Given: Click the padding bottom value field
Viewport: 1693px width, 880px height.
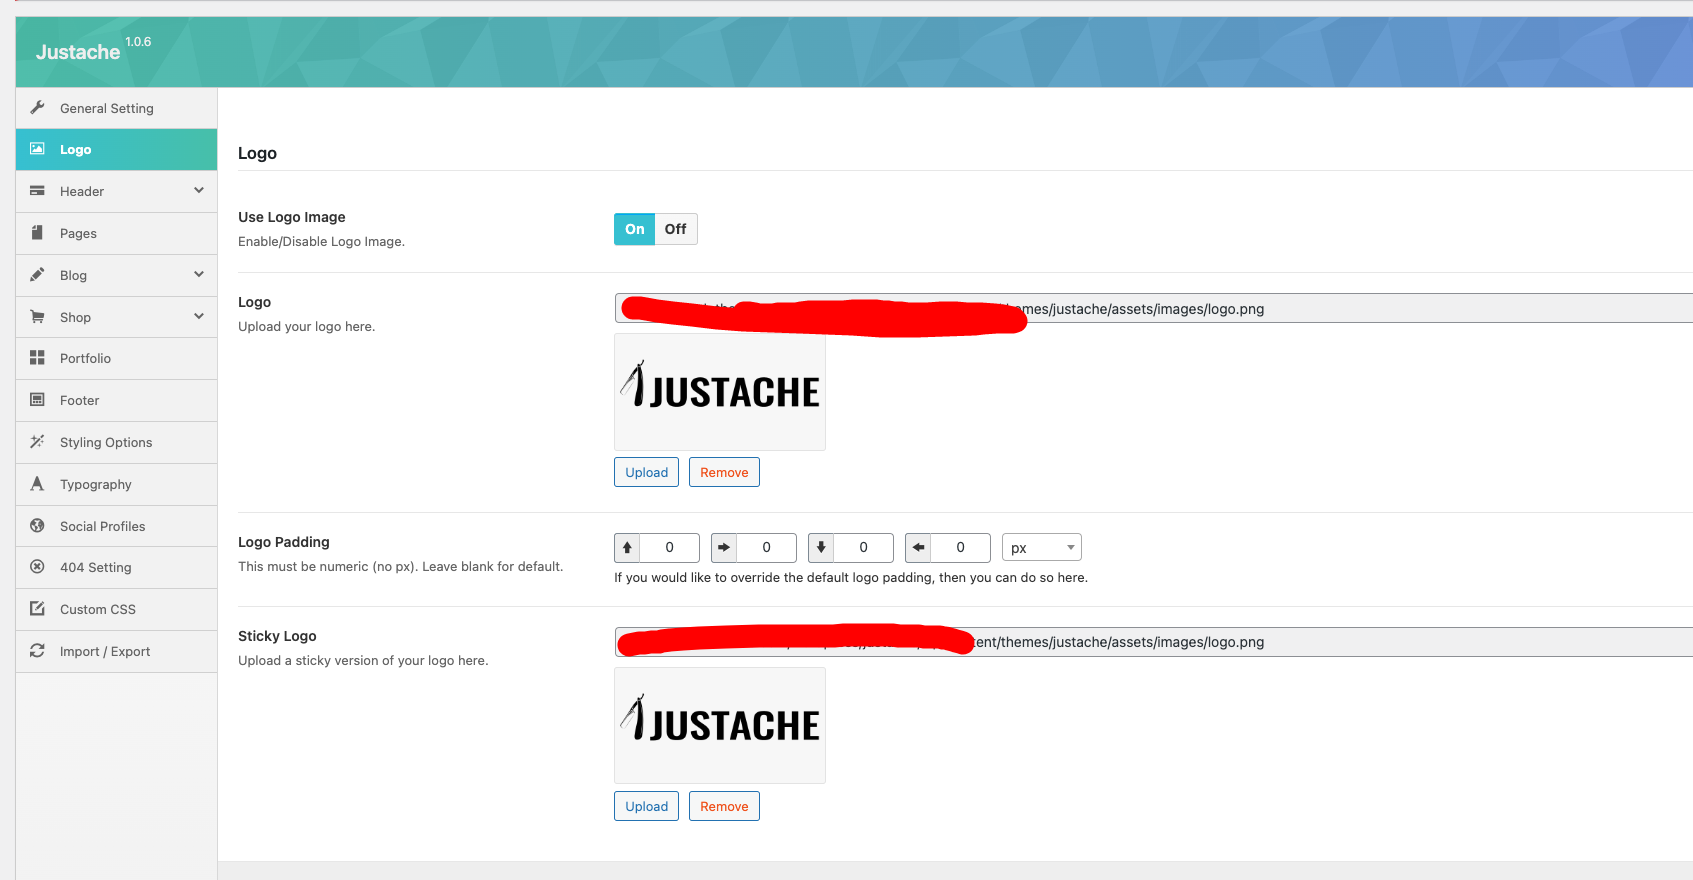Looking at the screenshot, I should click(x=863, y=548).
